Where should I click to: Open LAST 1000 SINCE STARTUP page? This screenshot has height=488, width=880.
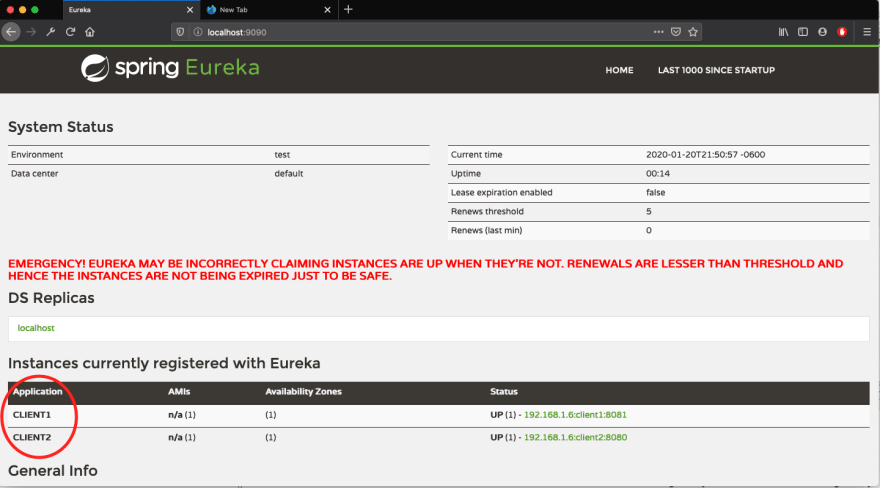pyautogui.click(x=716, y=70)
